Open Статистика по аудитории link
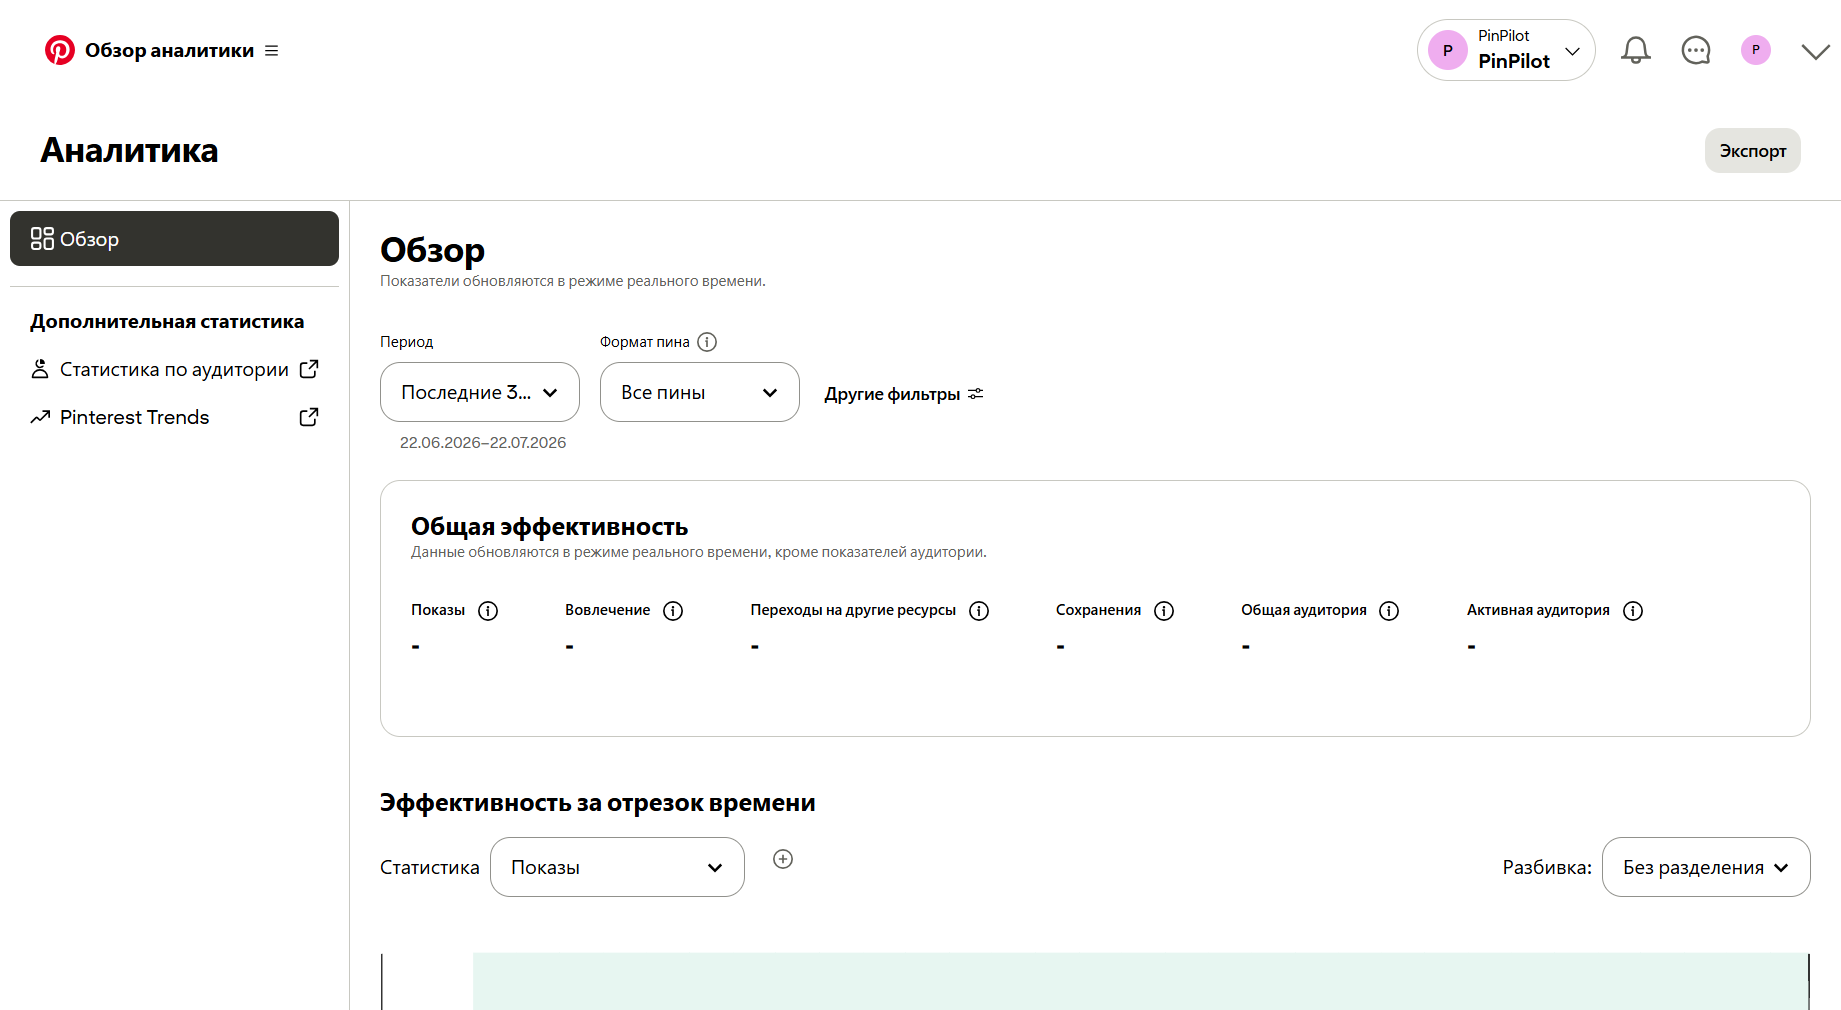 click(174, 369)
